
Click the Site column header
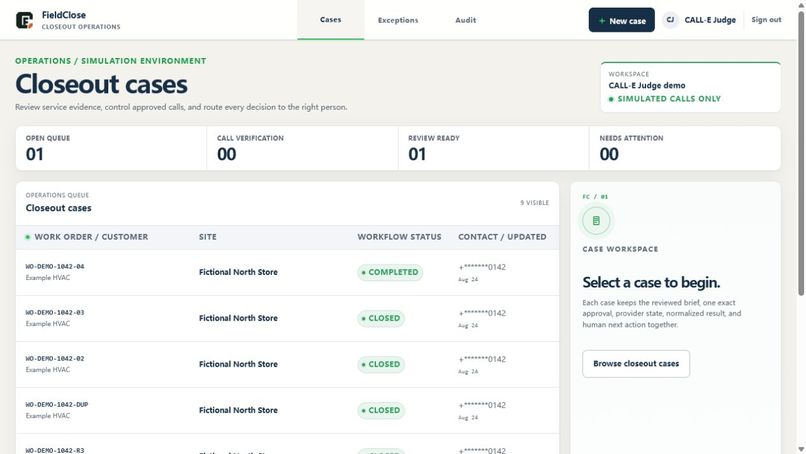pyautogui.click(x=208, y=237)
